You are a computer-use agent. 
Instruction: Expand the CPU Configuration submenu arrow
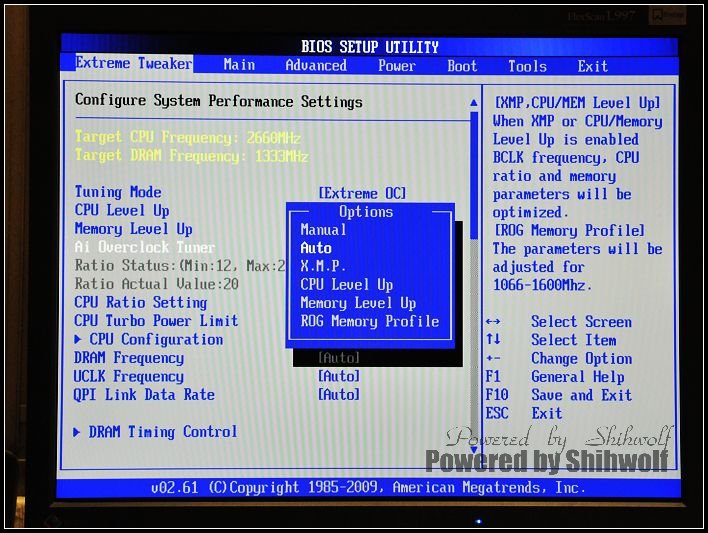pos(80,339)
